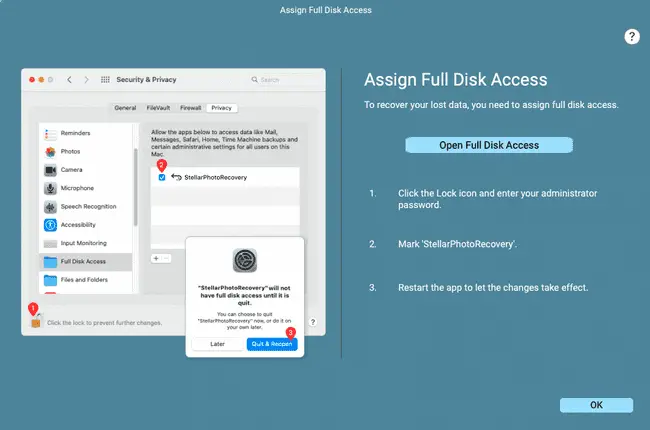
Task: Click the StellarPhotoRecovery app icon in the list
Action: [176, 177]
